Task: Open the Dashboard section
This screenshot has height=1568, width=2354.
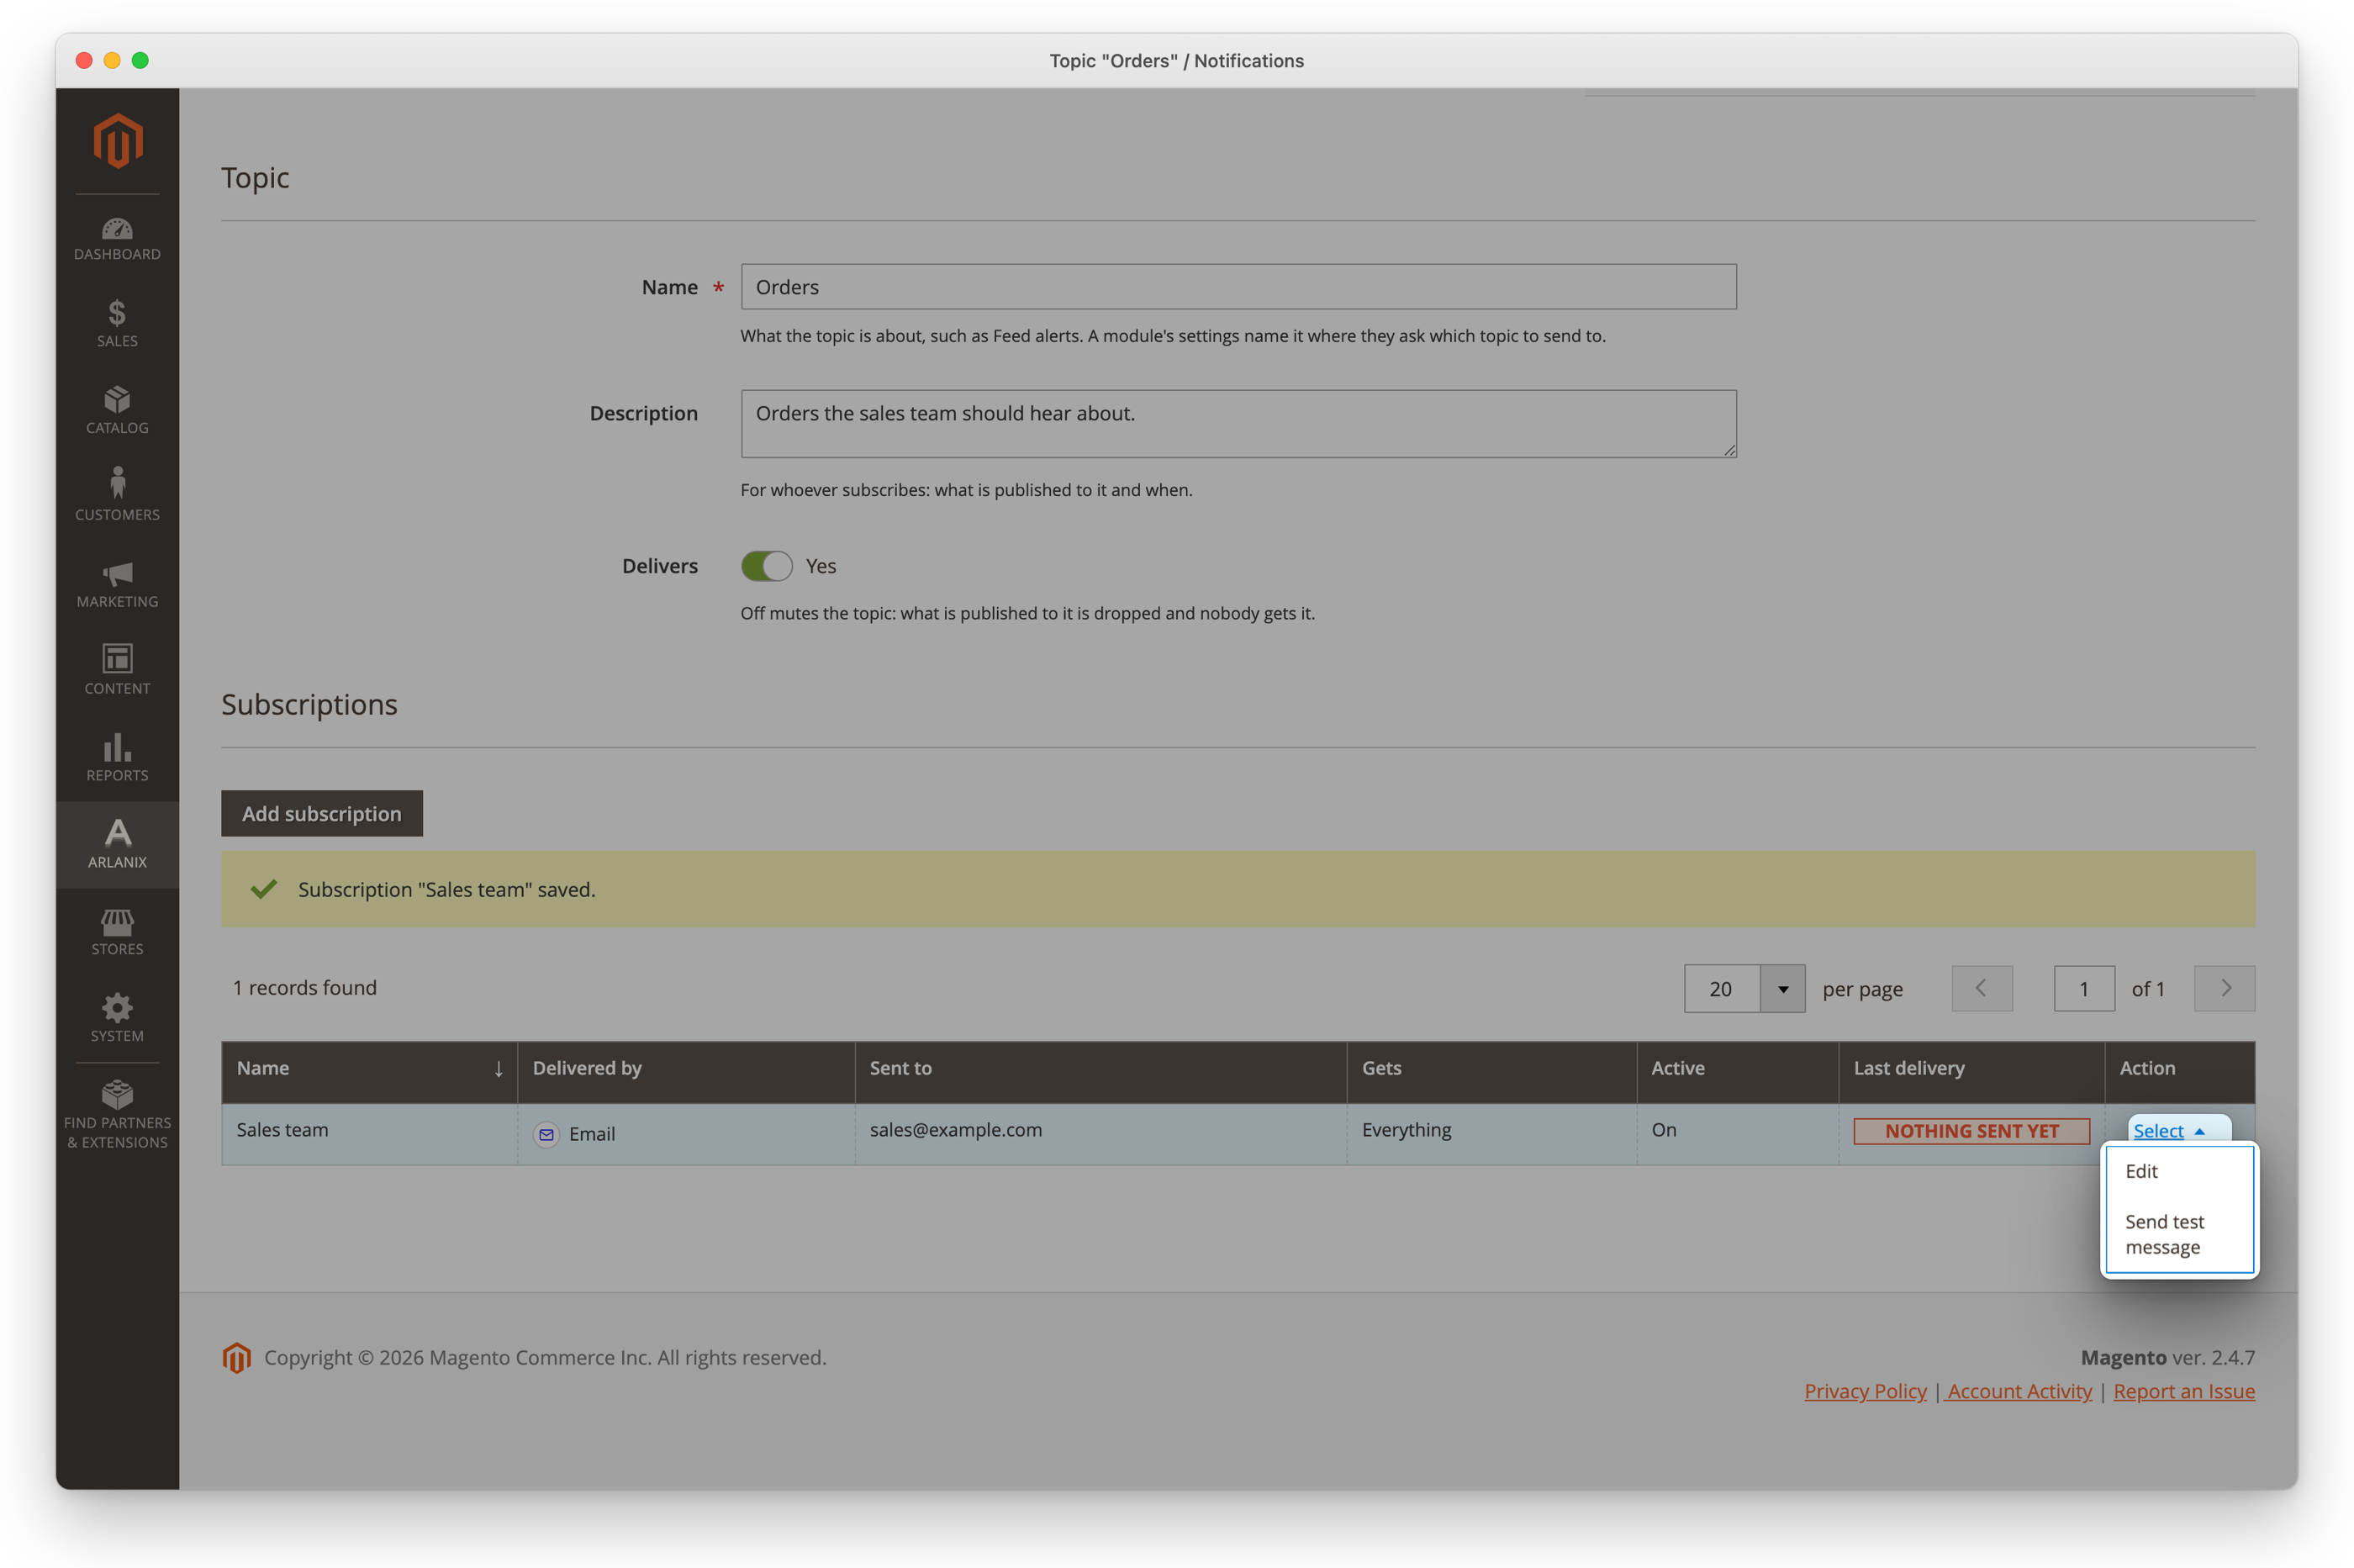Action: [117, 239]
